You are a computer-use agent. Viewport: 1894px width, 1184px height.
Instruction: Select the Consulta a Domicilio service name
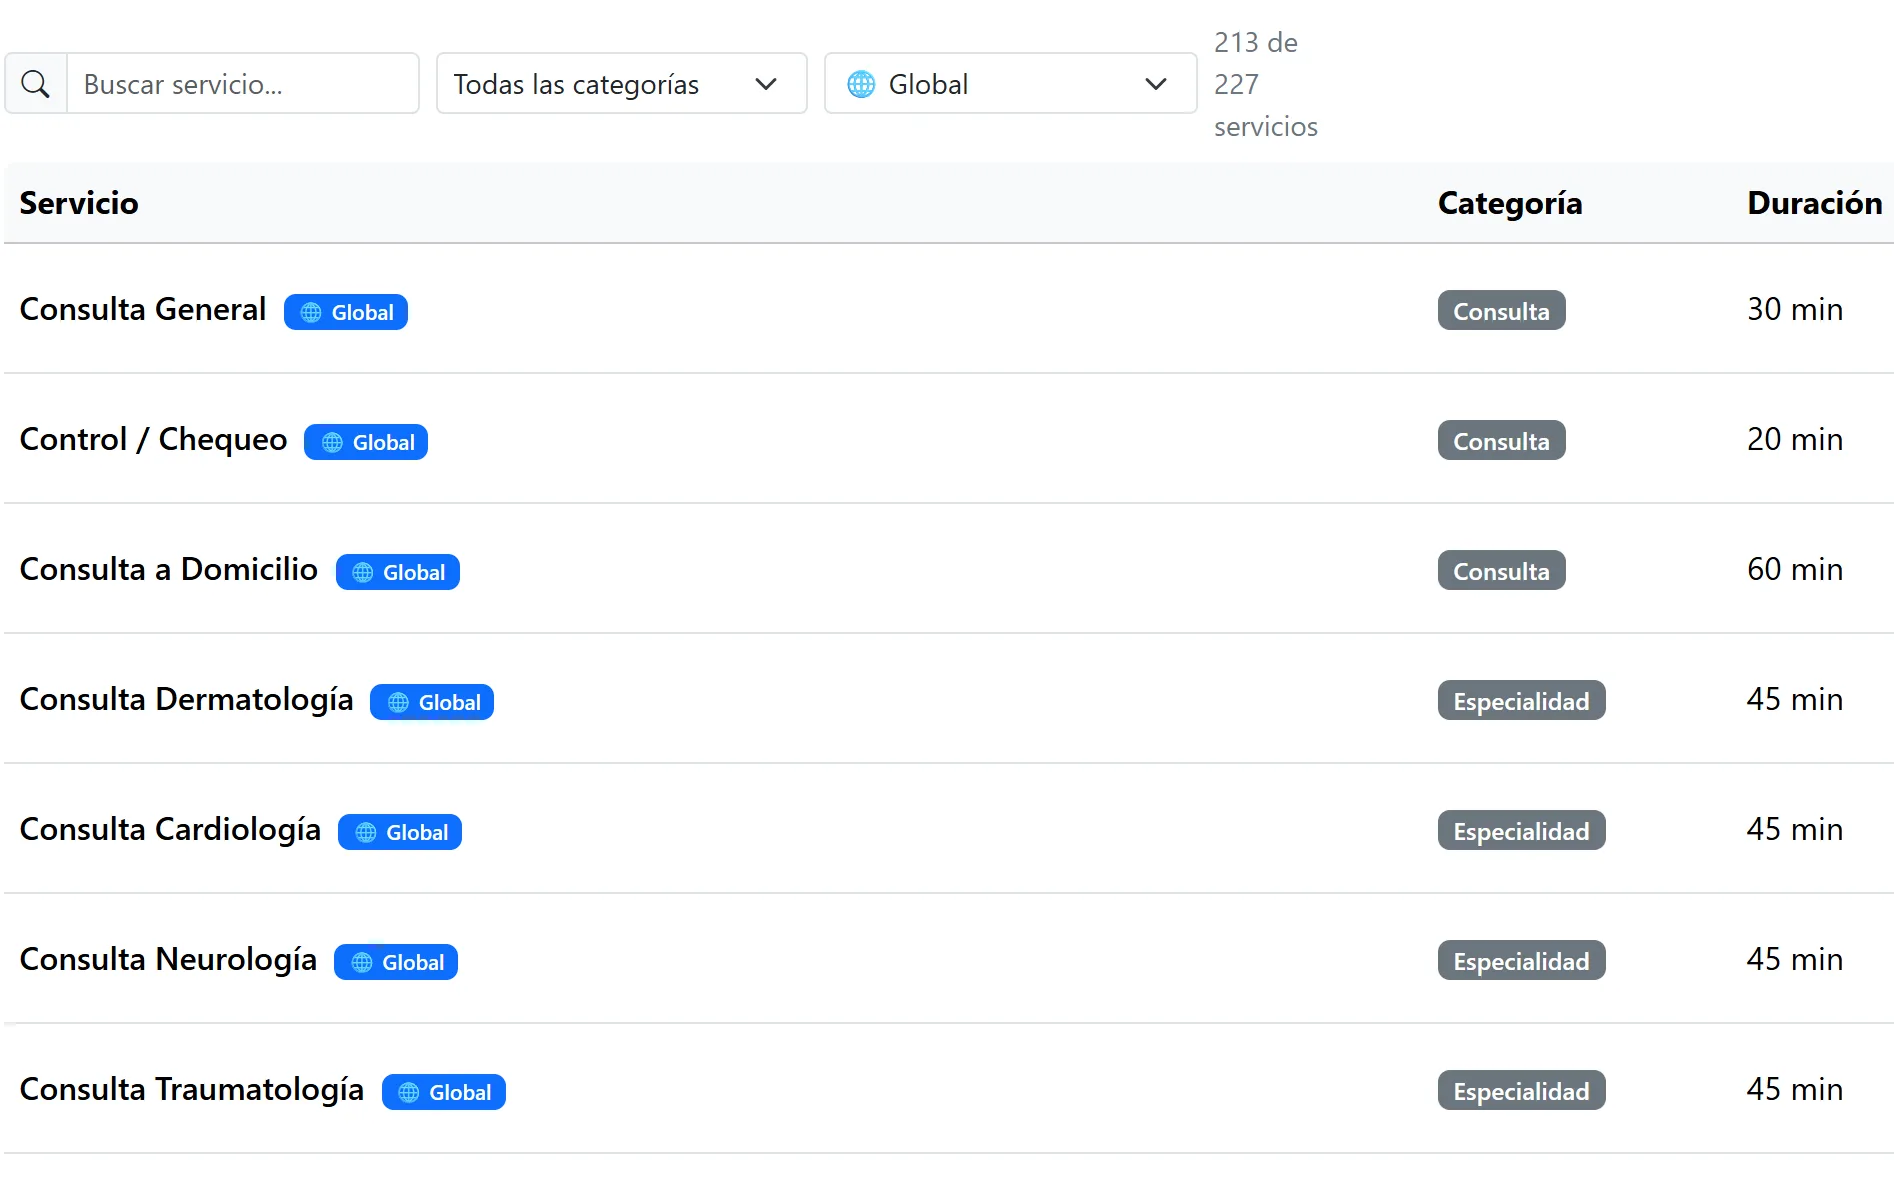(x=169, y=569)
